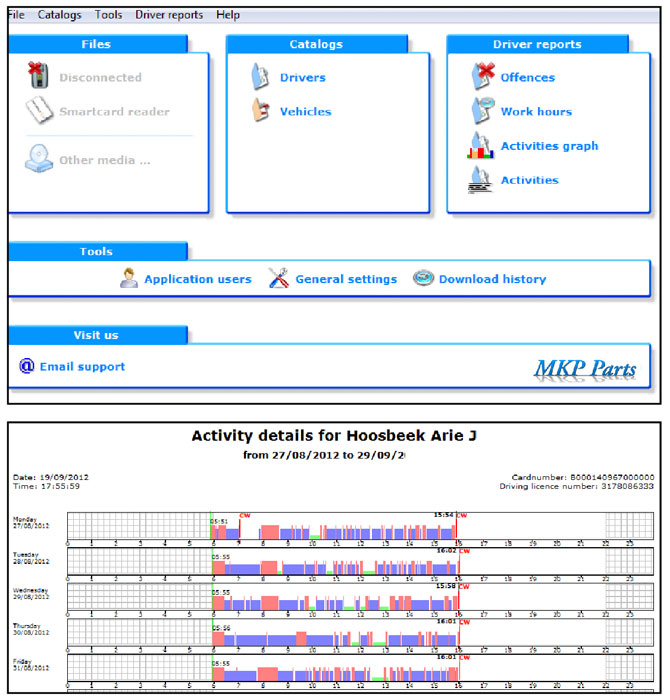The height and width of the screenshot is (700, 670).
Task: Click the Drivers catalog icon
Action: [x=260, y=76]
